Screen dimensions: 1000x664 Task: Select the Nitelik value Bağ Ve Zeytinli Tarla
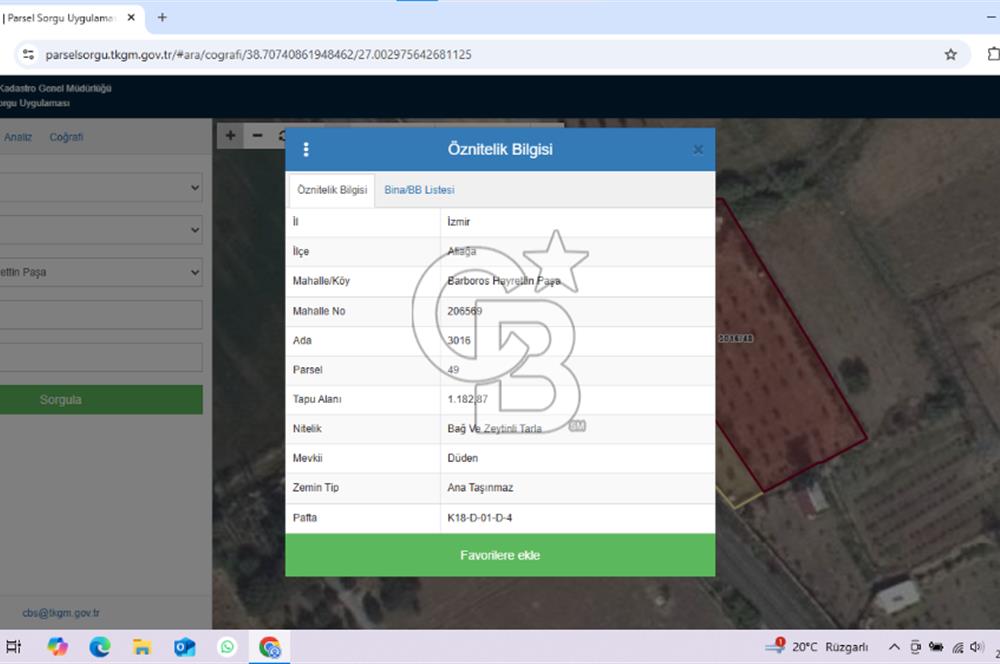(494, 429)
